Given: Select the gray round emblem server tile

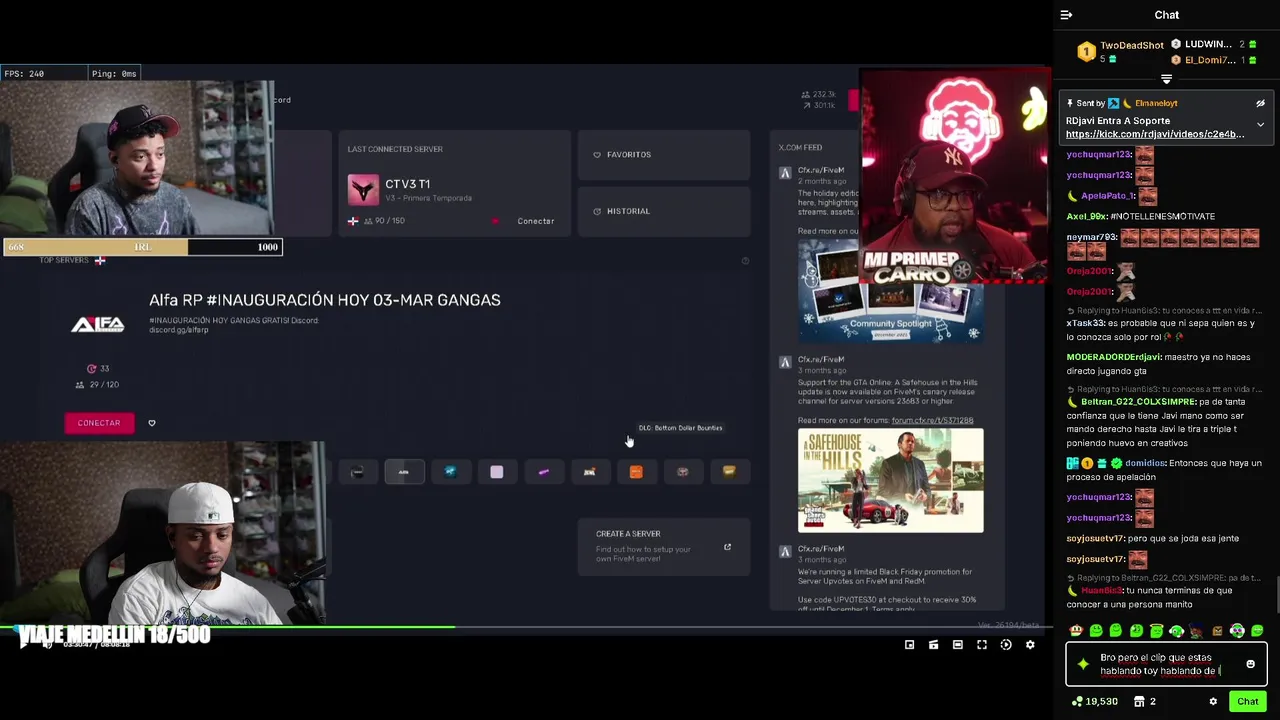Looking at the screenshot, I should [682, 472].
